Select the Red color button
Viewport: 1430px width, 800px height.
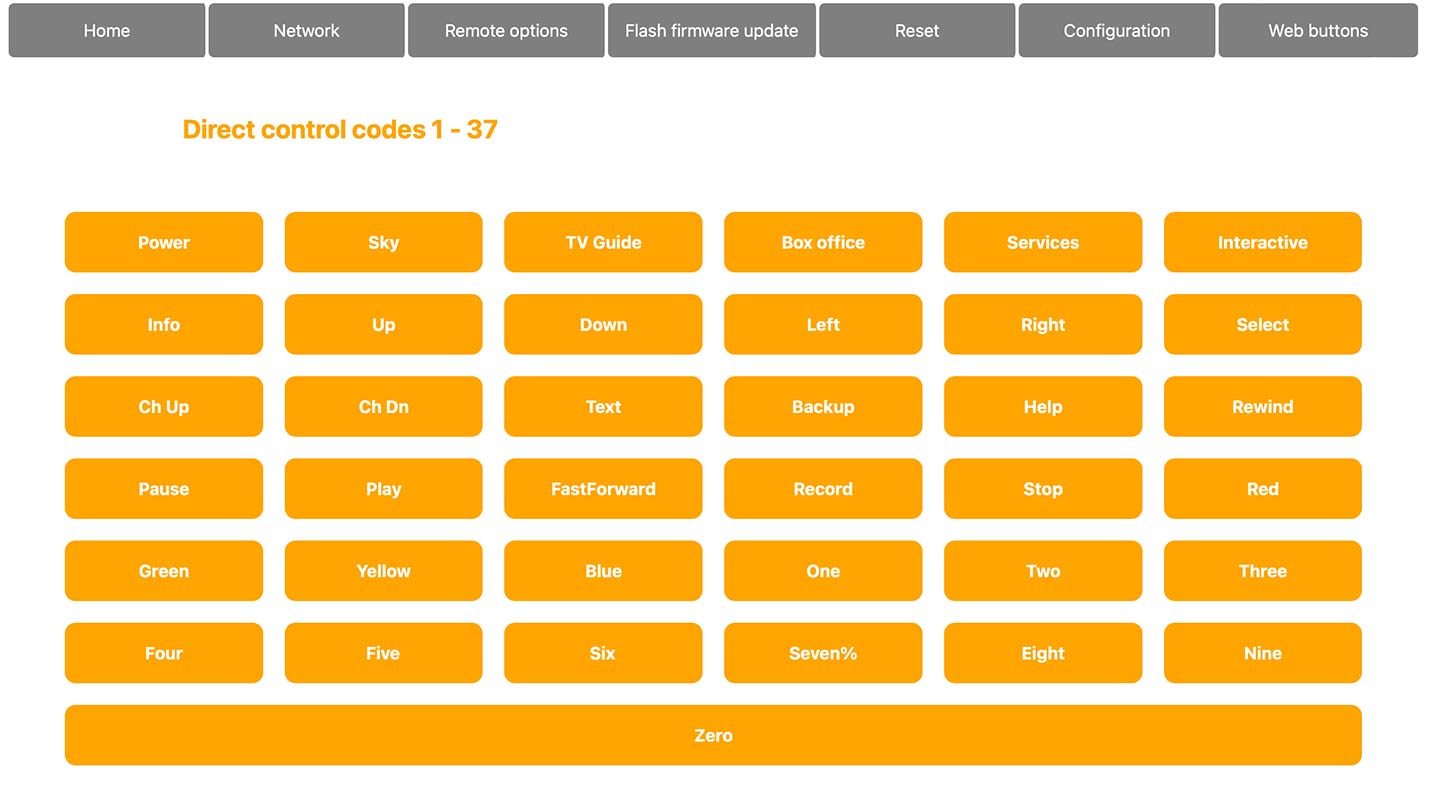pyautogui.click(x=1262, y=489)
